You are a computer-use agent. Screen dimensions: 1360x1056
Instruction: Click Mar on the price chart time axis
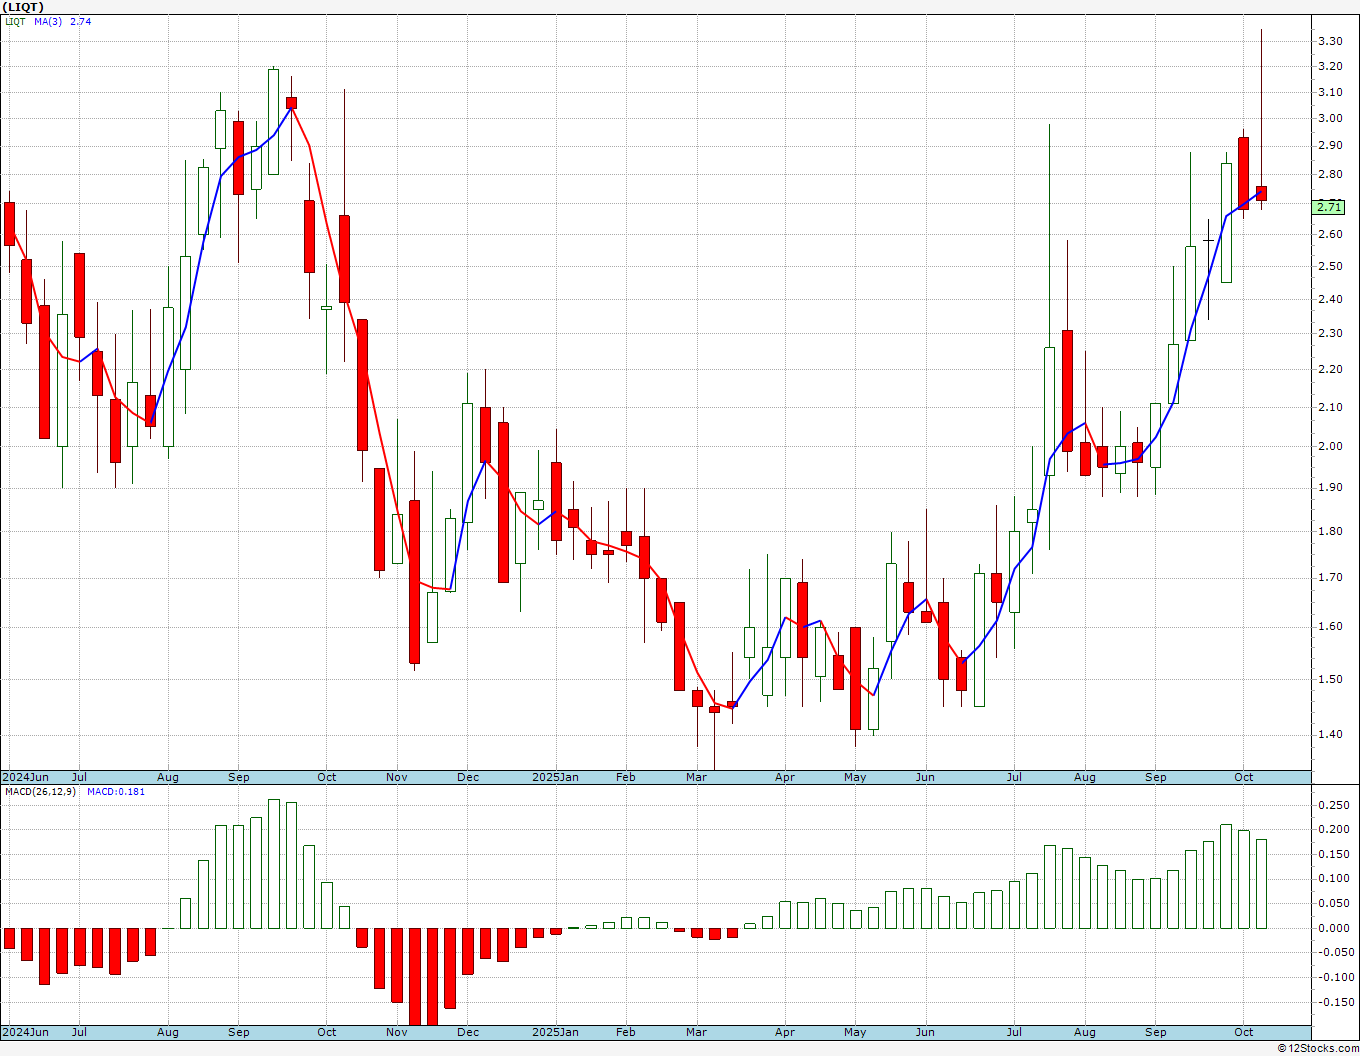[696, 777]
